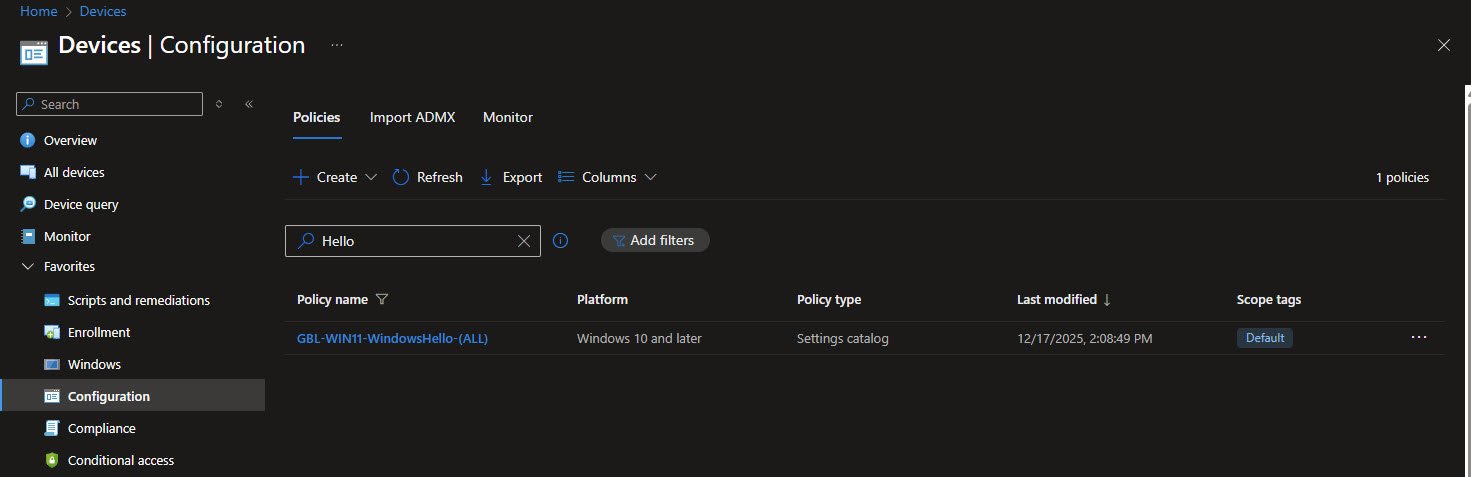
Task: Sort by Last modified column
Action: (1057, 300)
